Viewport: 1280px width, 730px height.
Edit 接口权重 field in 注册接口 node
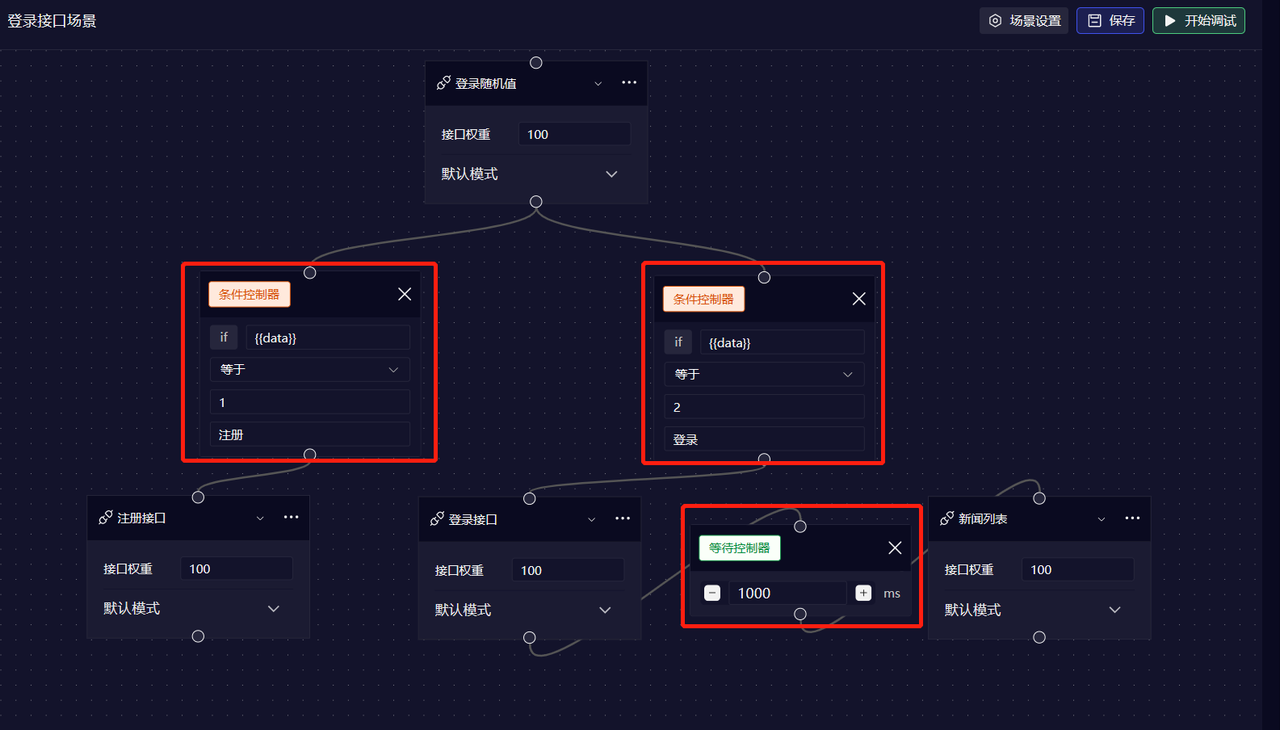coord(237,569)
